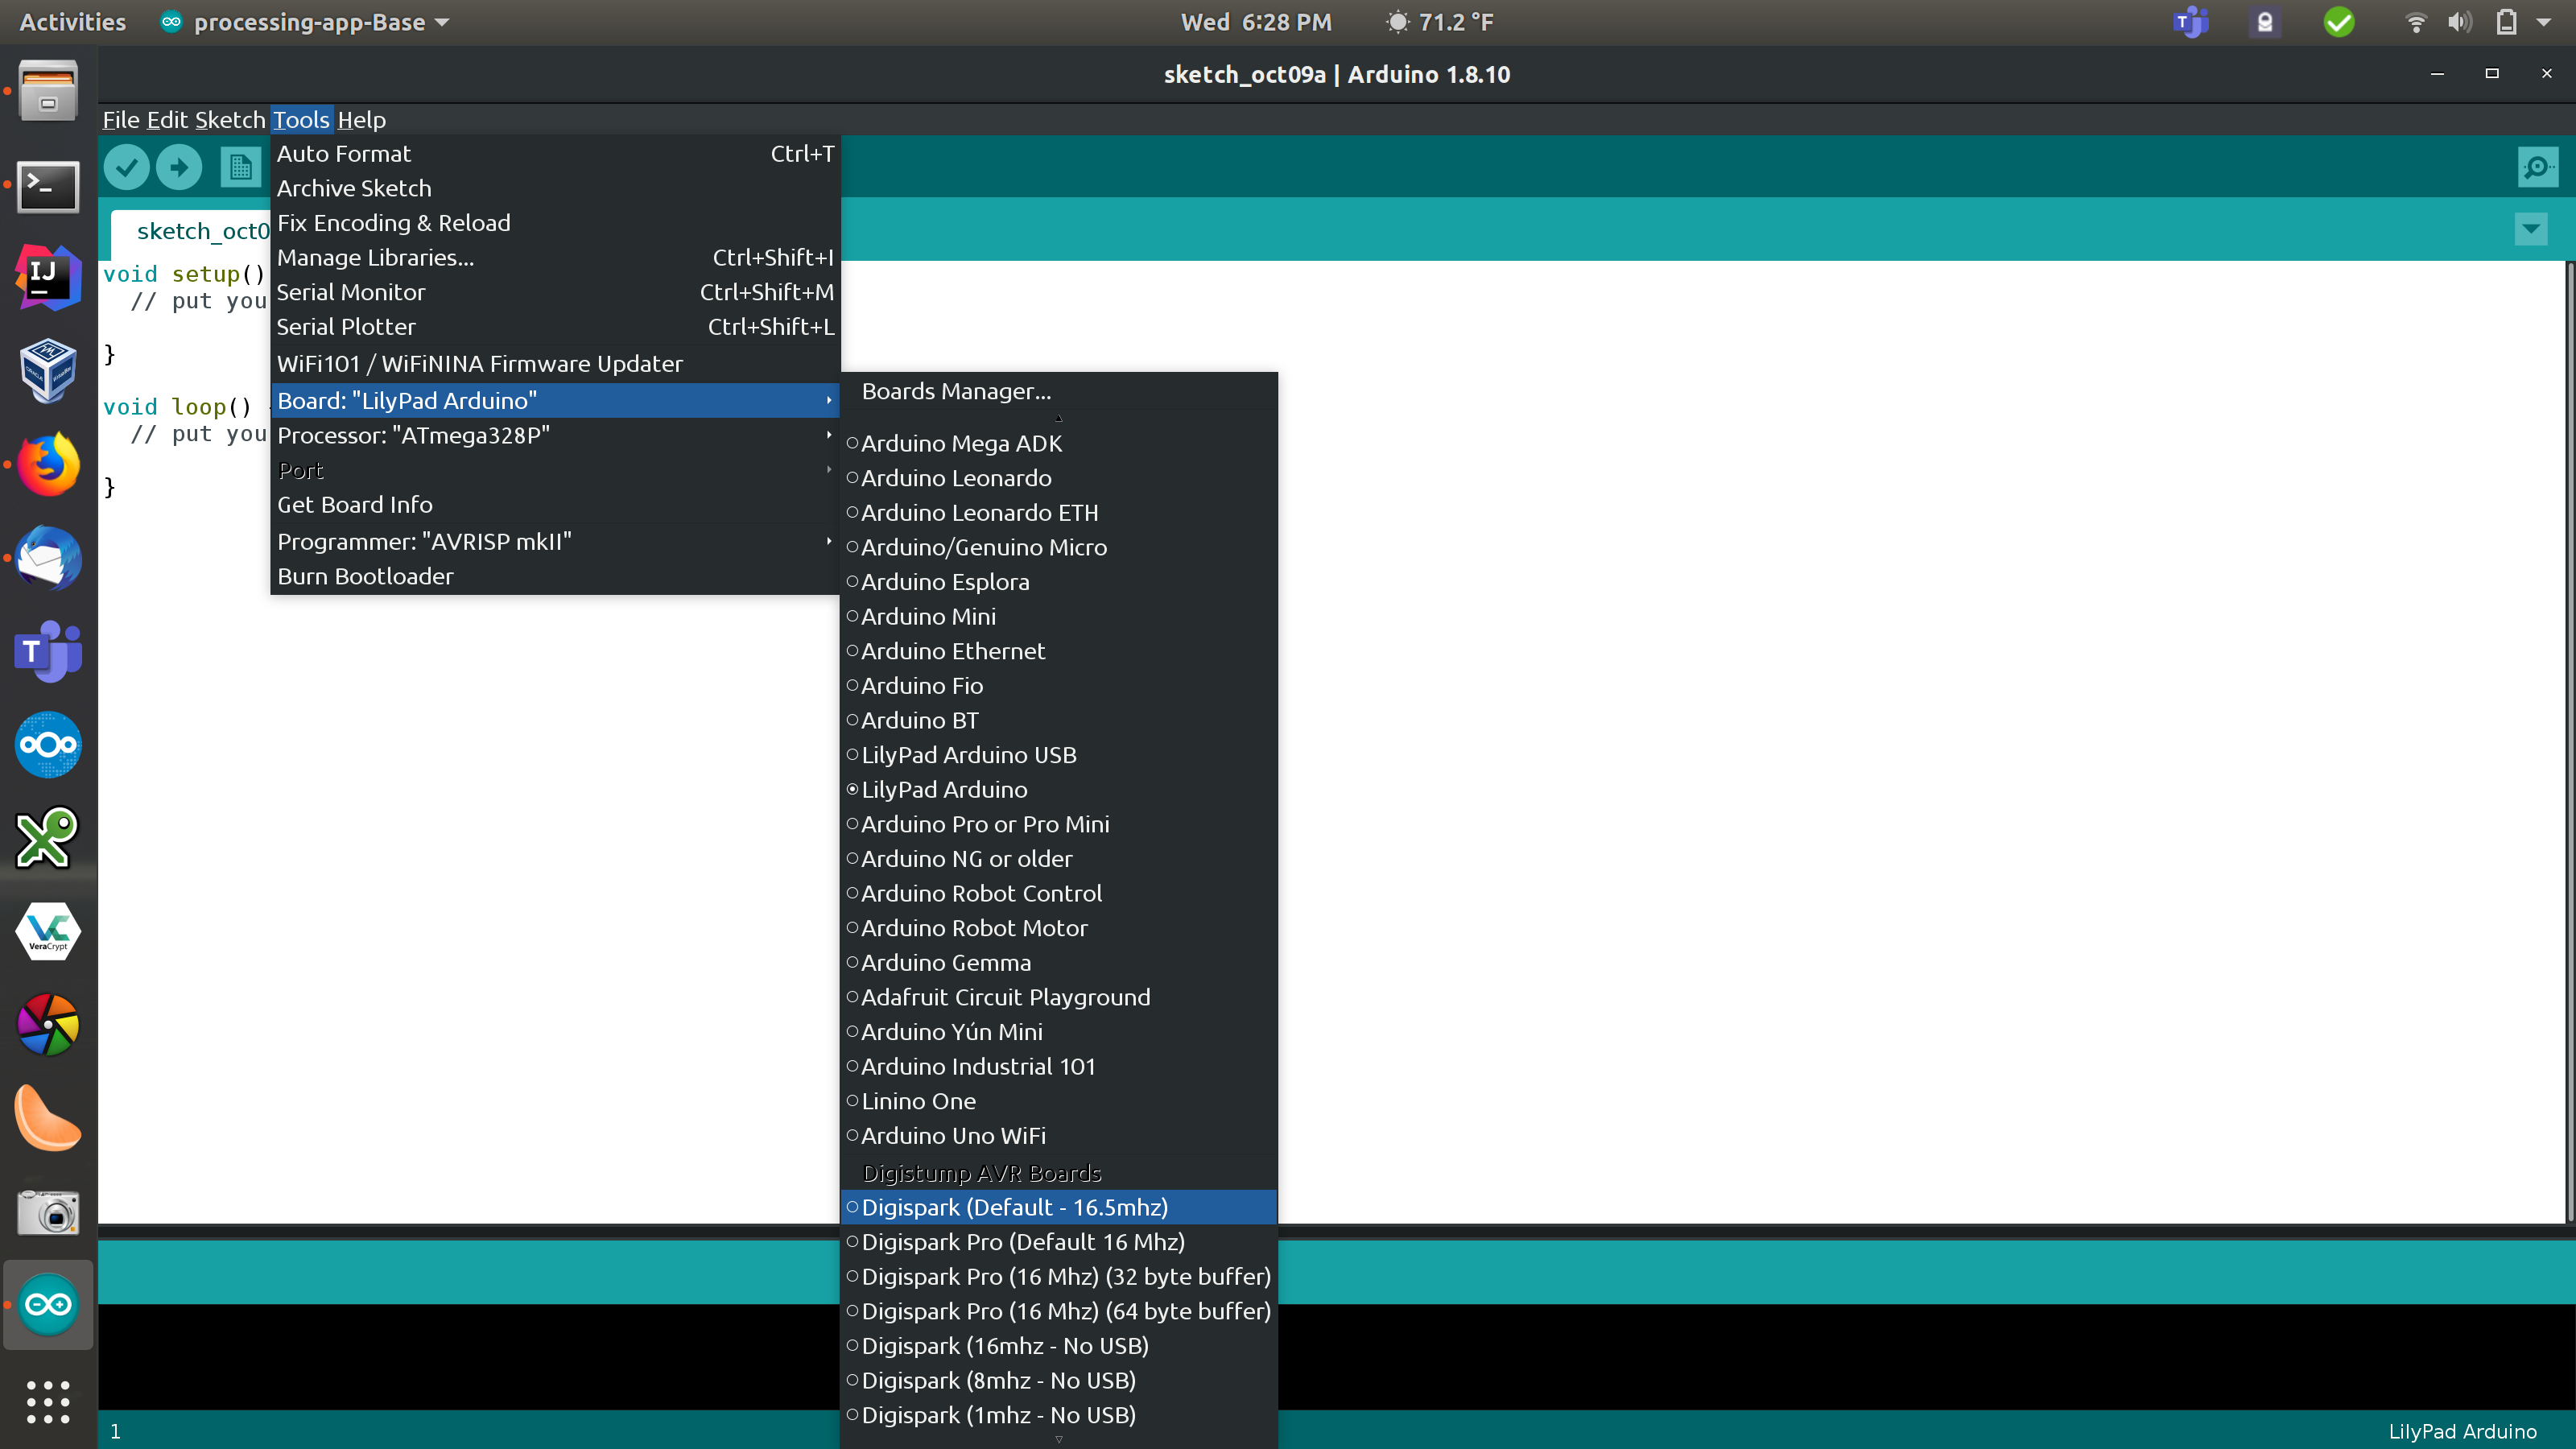Select Digispark Pro (Default 16 Mhz) board
Screen dimensions: 2576x1449
[1059, 1242]
